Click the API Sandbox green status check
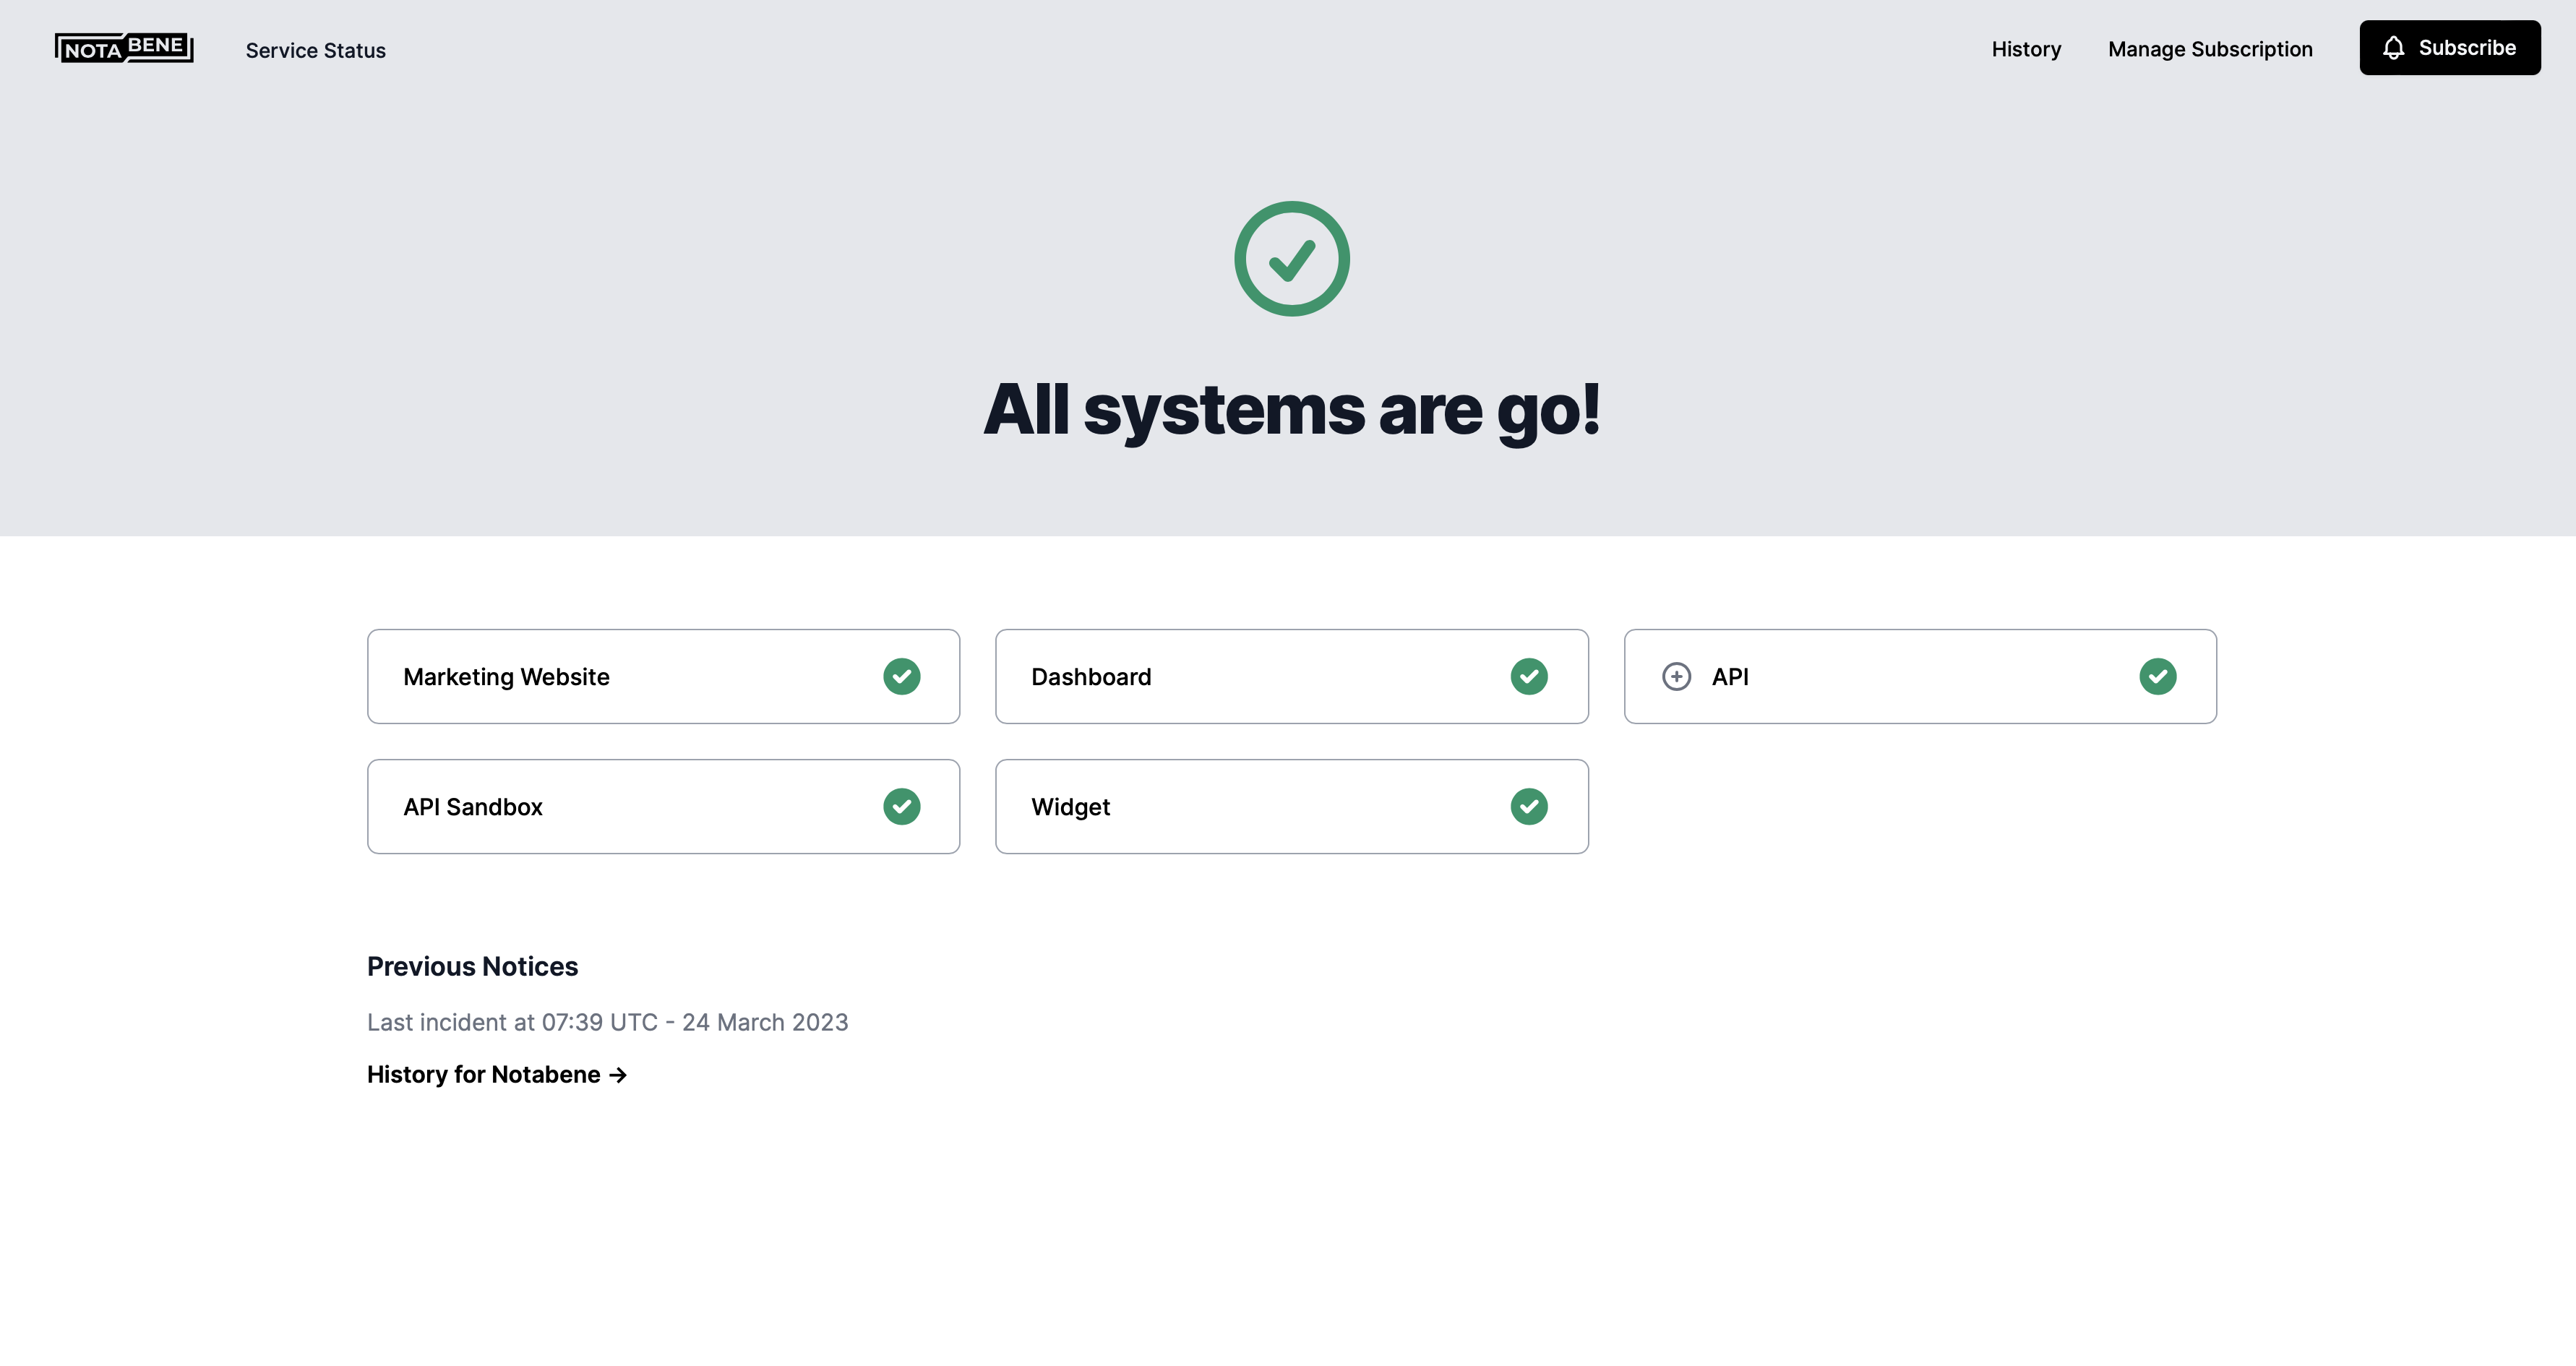 click(x=901, y=807)
